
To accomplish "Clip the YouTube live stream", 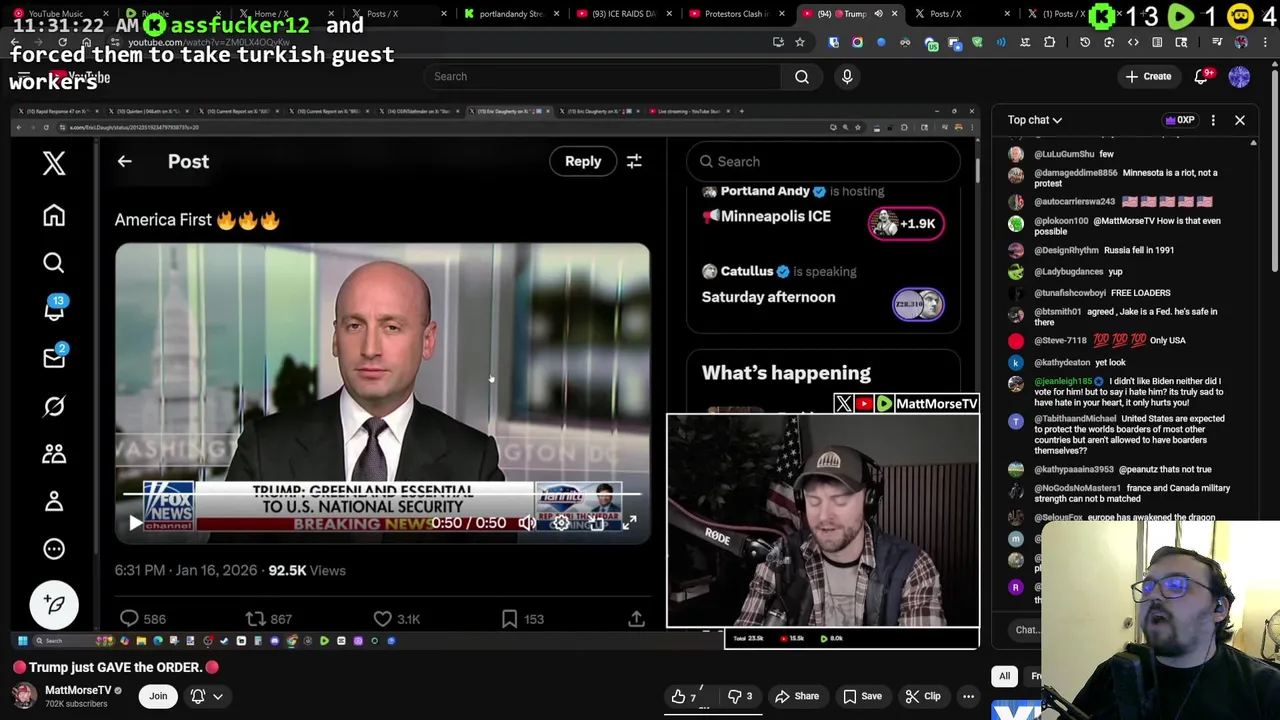I will [x=922, y=696].
